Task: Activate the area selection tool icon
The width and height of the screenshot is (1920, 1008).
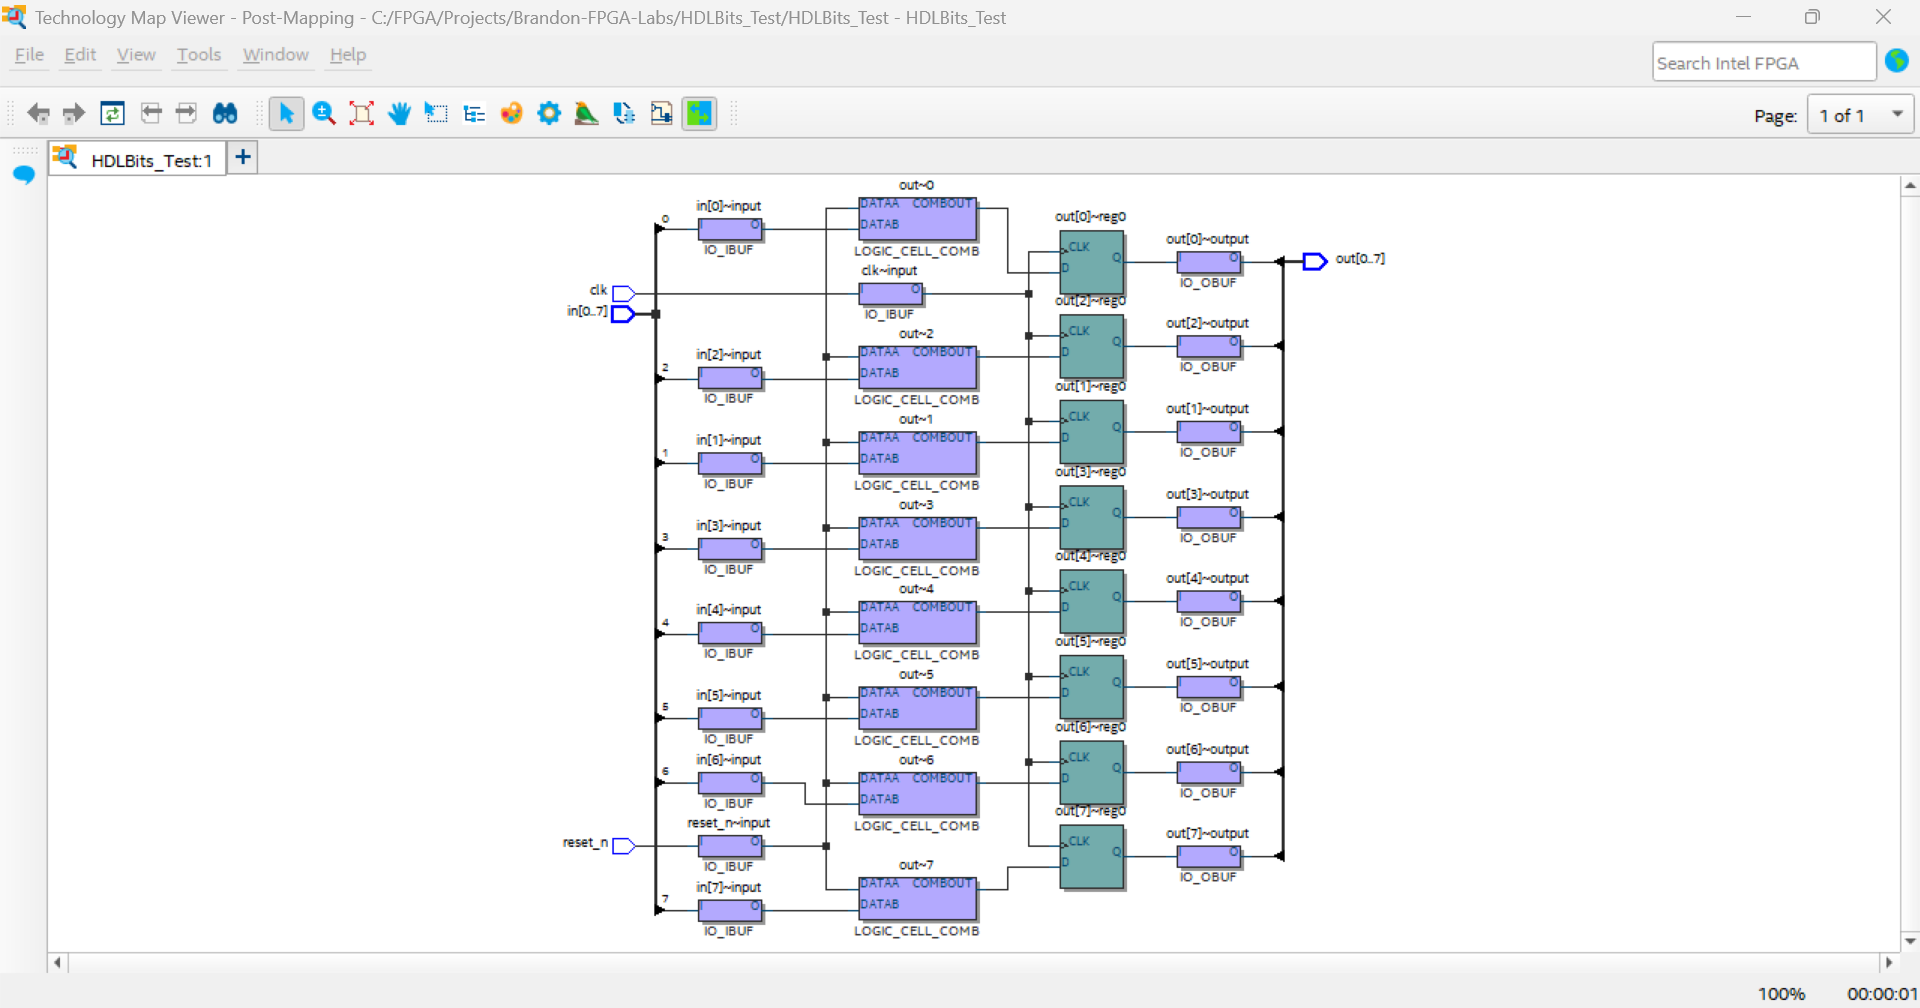Action: [436, 114]
